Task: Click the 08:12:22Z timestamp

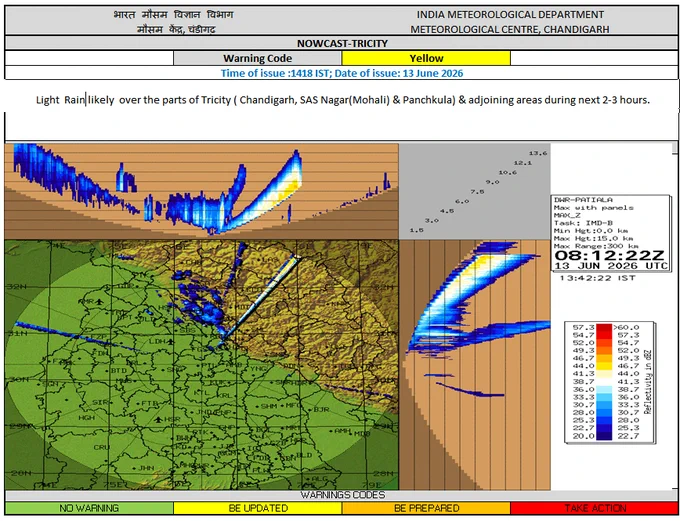Action: (x=609, y=255)
